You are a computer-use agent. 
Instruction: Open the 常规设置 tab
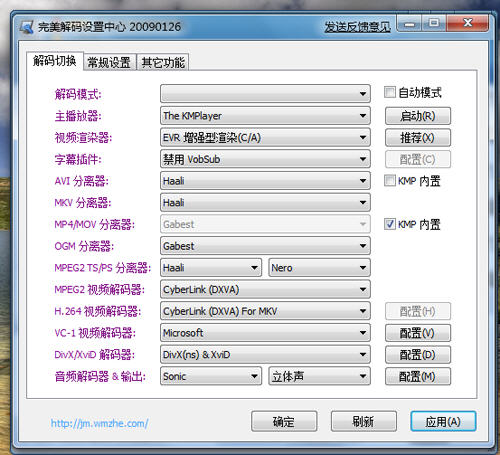110,62
